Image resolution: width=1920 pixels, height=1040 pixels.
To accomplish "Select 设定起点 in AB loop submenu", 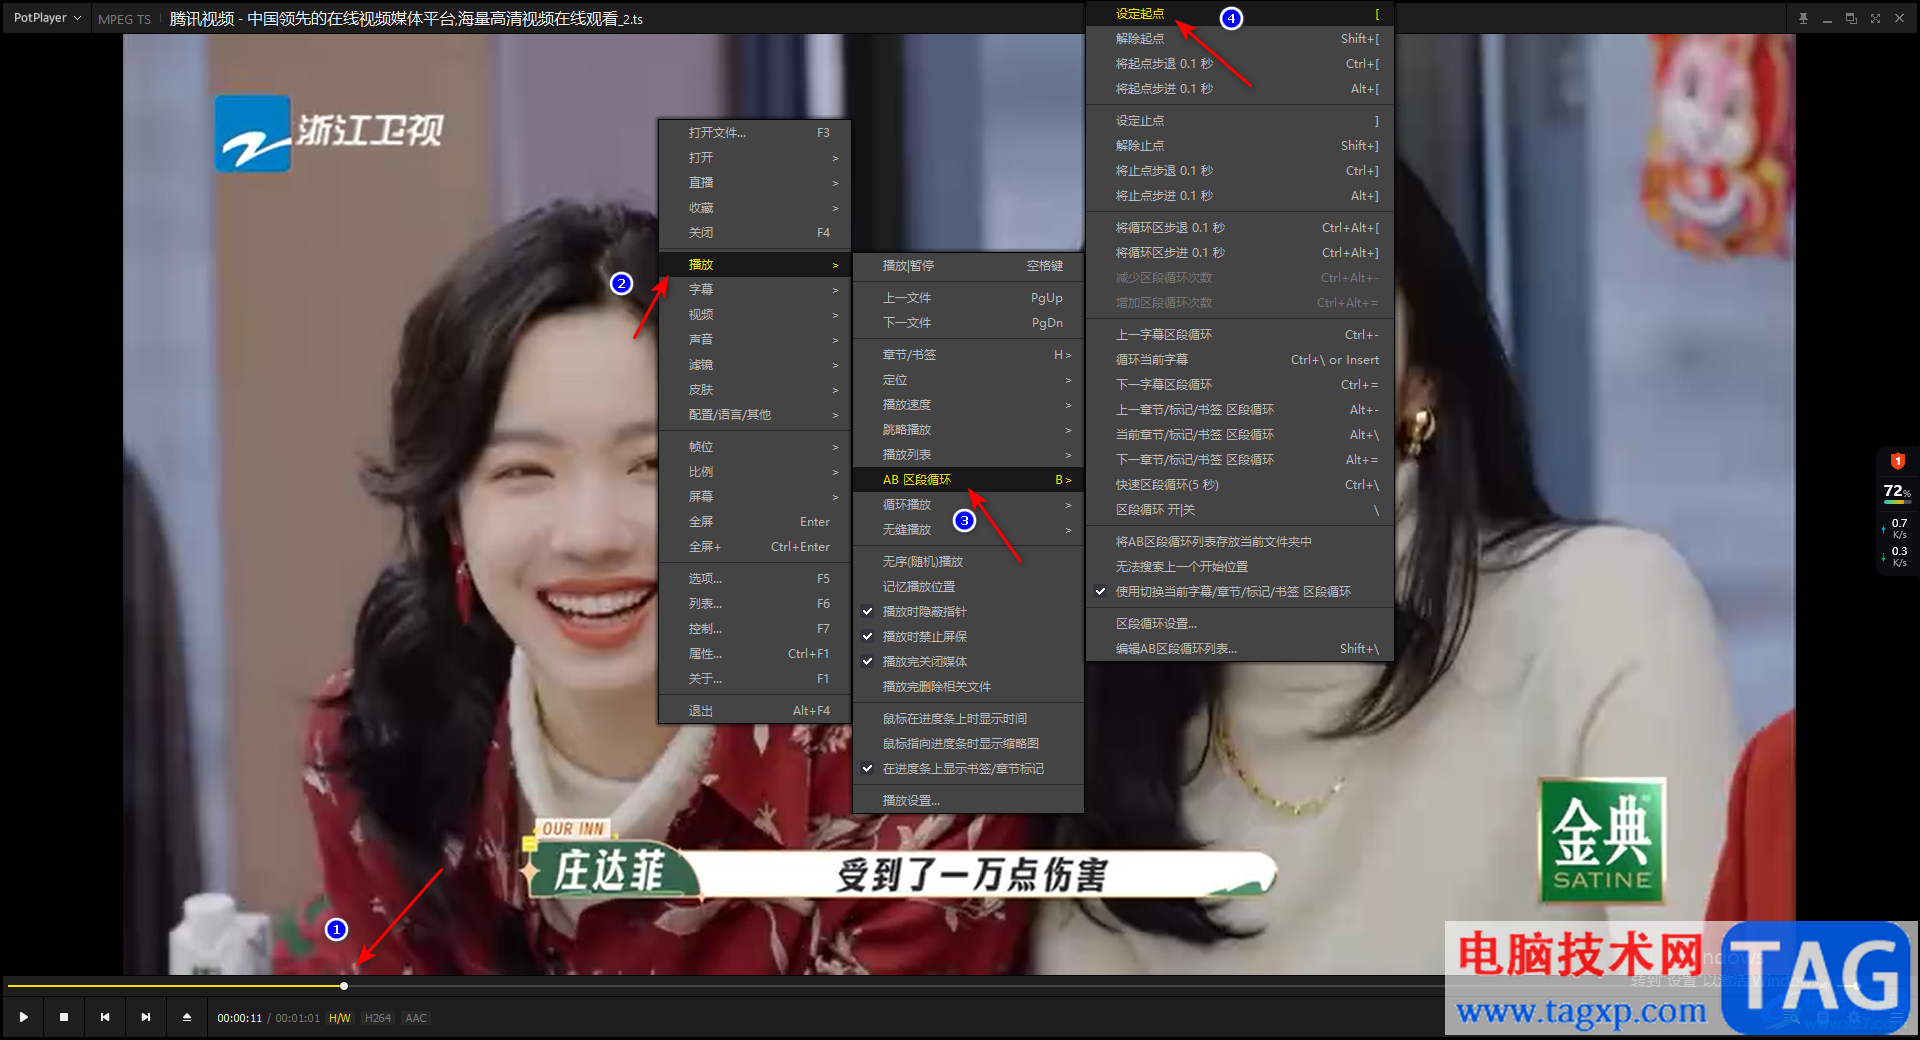I will (x=1240, y=13).
